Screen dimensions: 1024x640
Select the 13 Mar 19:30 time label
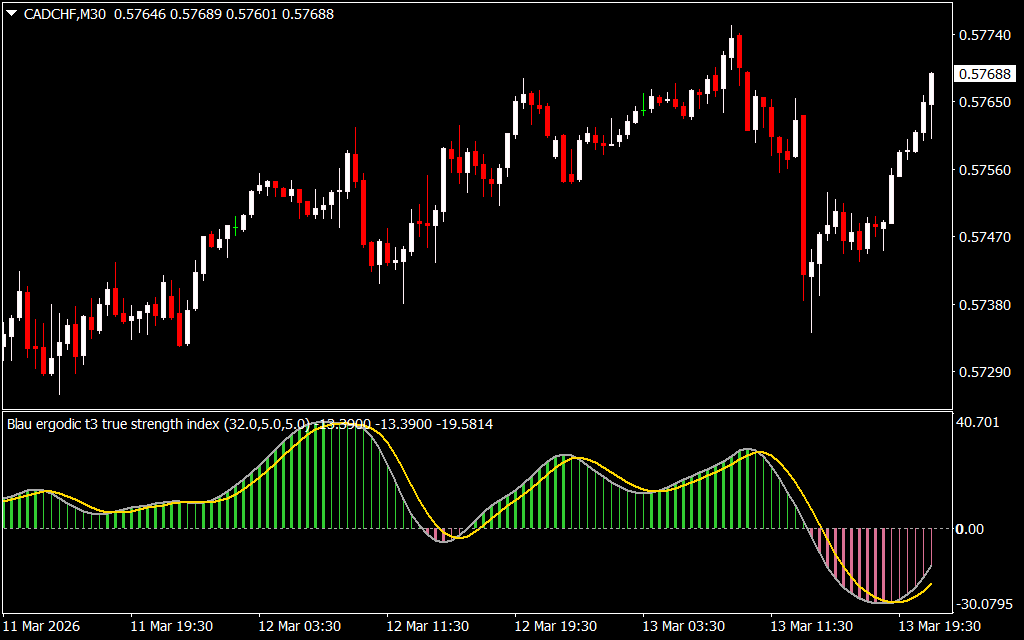tap(940, 626)
